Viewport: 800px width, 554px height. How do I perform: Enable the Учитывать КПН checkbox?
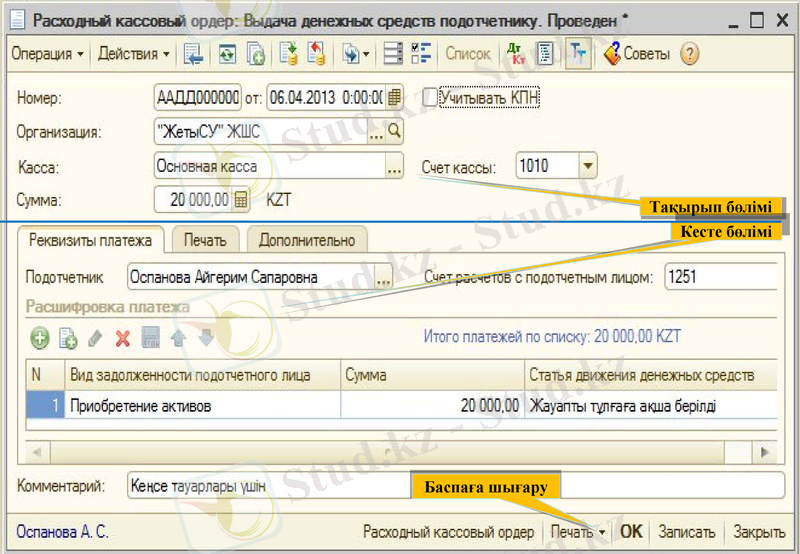[x=431, y=97]
